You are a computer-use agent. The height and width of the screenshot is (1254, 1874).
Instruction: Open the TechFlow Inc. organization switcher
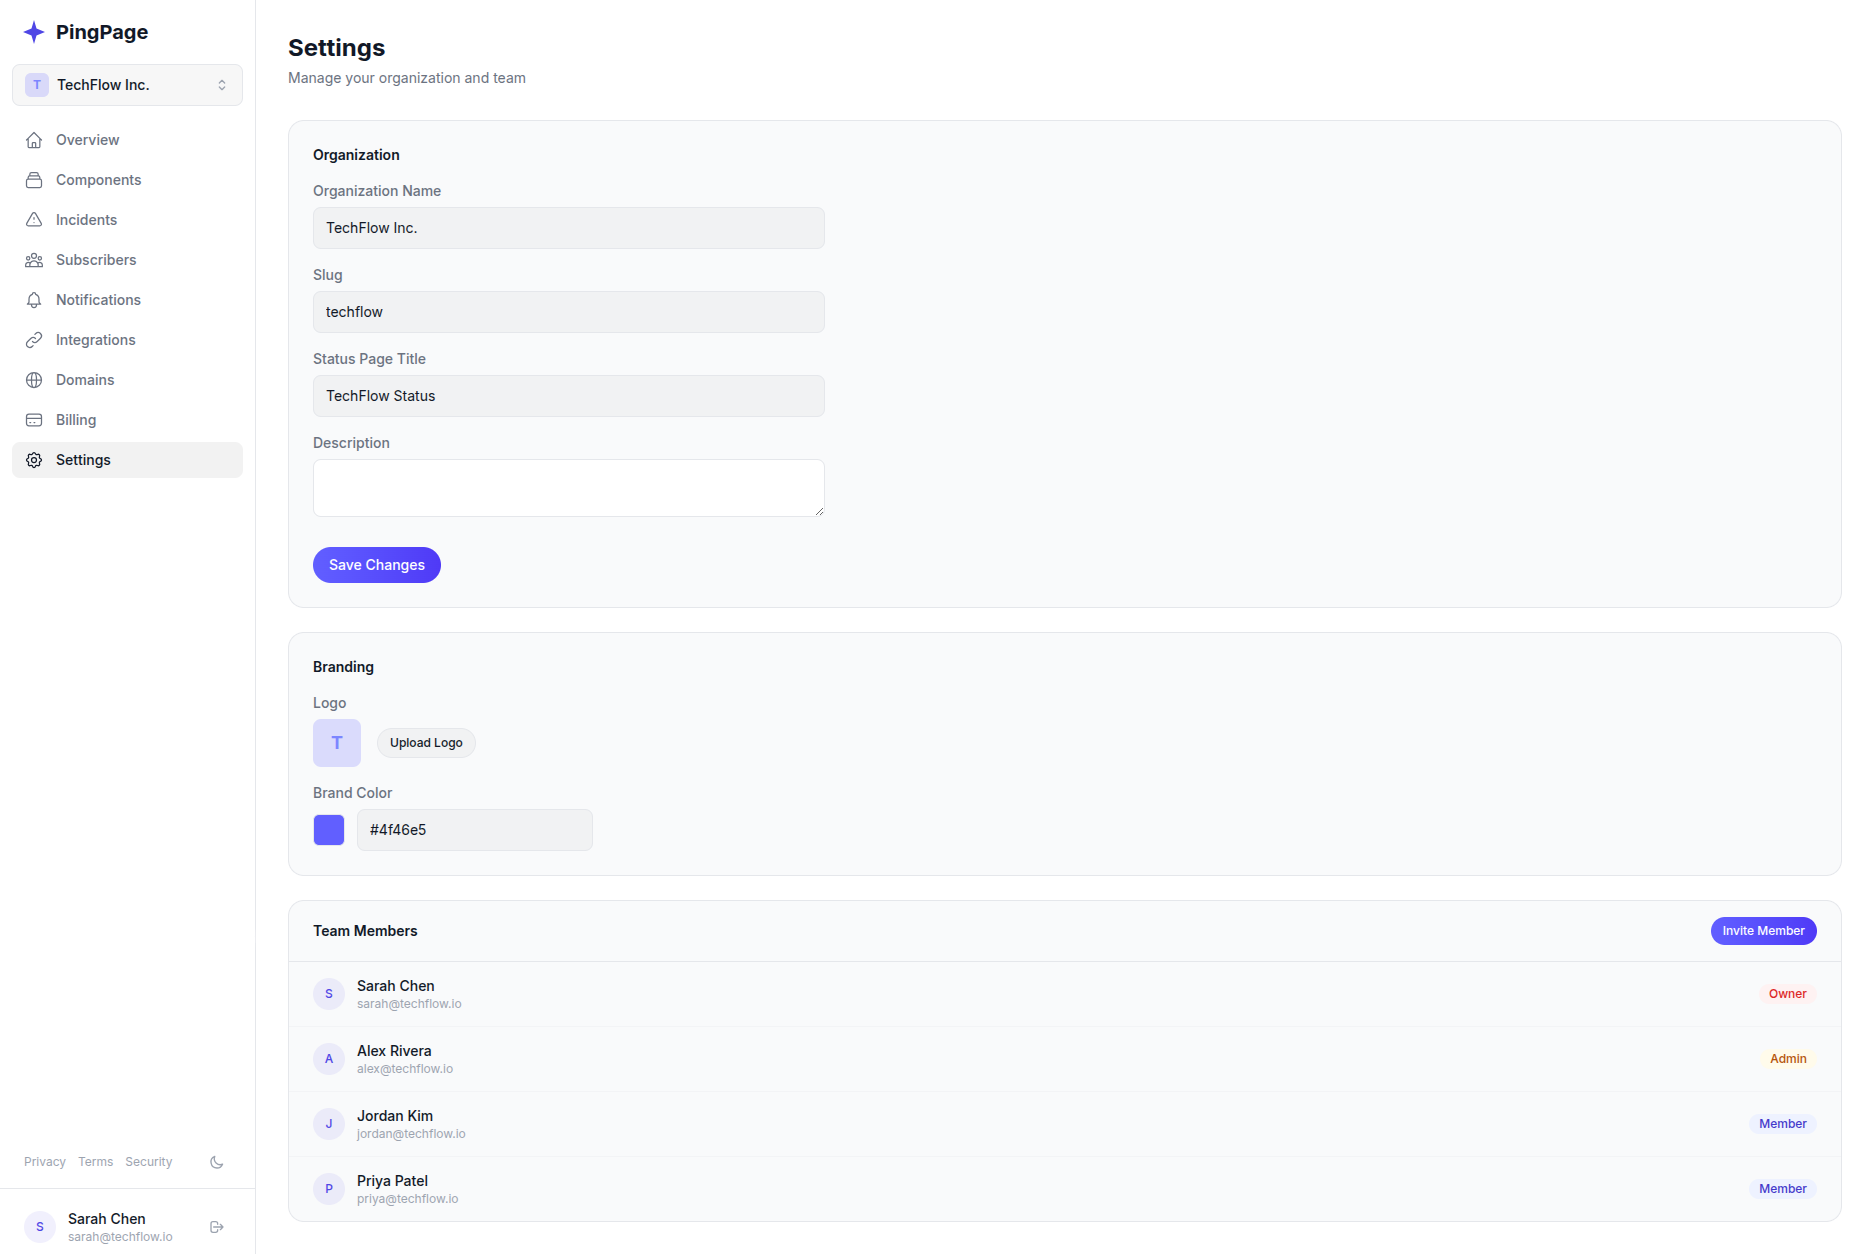click(127, 85)
